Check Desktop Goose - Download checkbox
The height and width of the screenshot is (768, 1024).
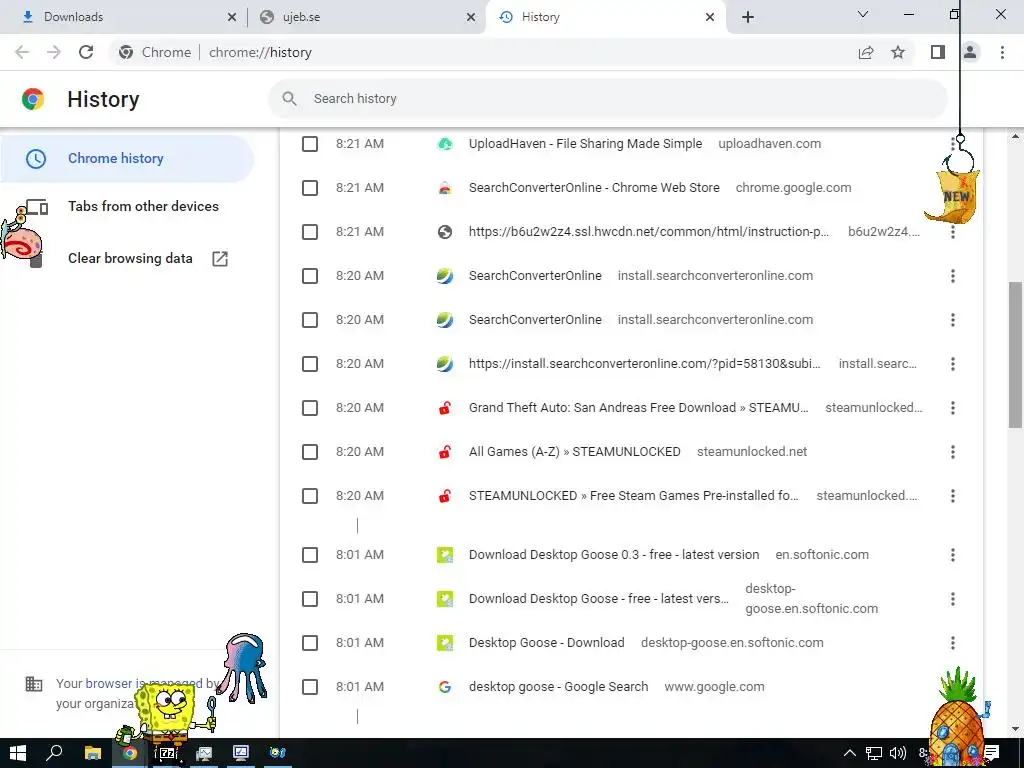pos(310,643)
